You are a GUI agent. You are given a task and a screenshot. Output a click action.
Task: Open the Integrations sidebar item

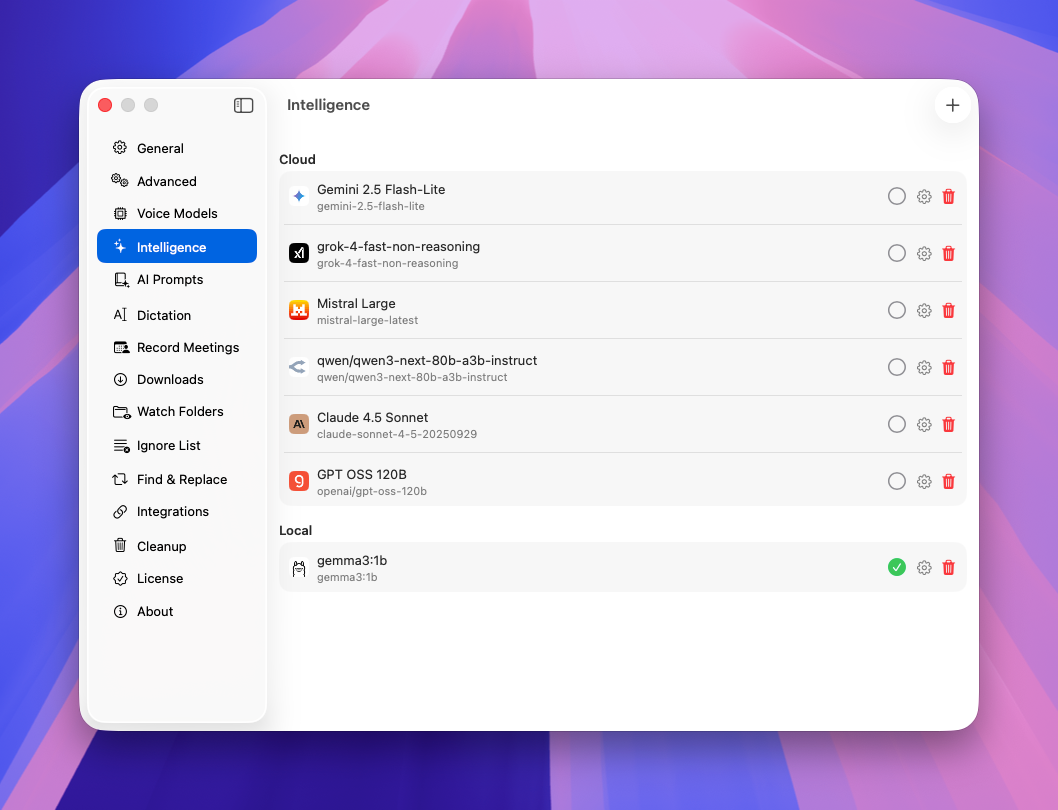click(x=173, y=512)
